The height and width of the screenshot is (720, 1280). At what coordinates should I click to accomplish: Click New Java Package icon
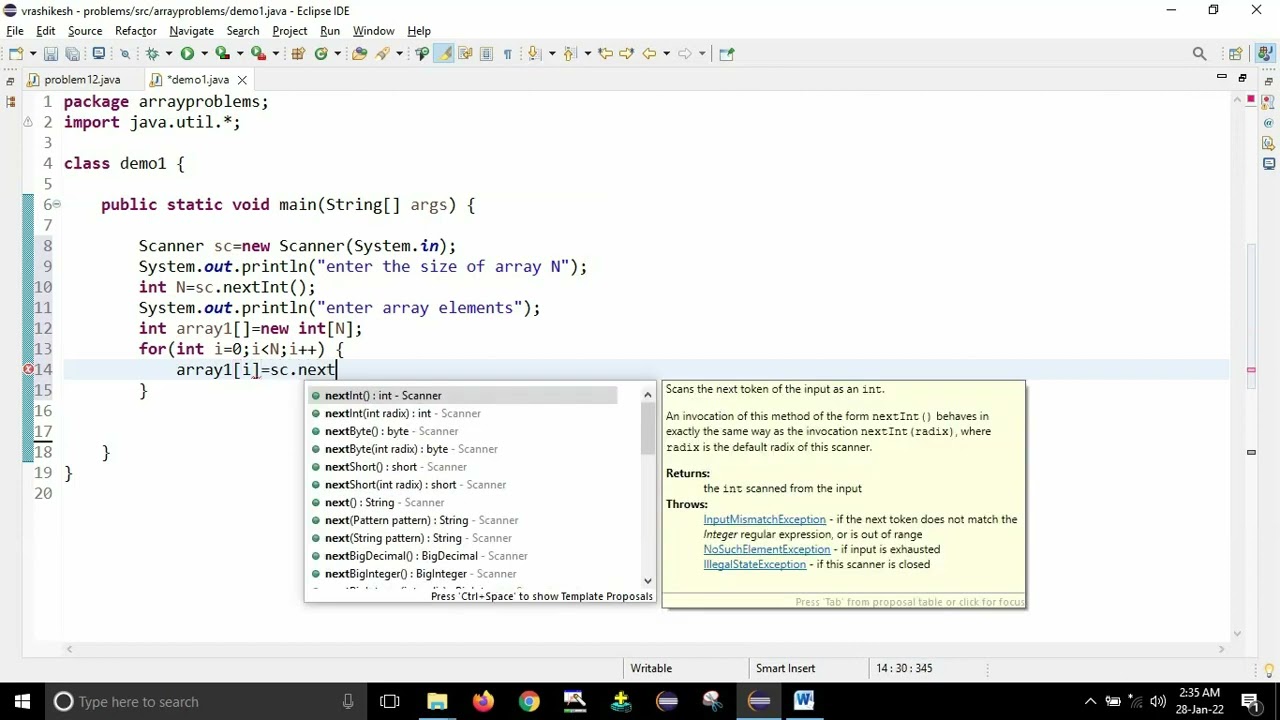(x=298, y=53)
